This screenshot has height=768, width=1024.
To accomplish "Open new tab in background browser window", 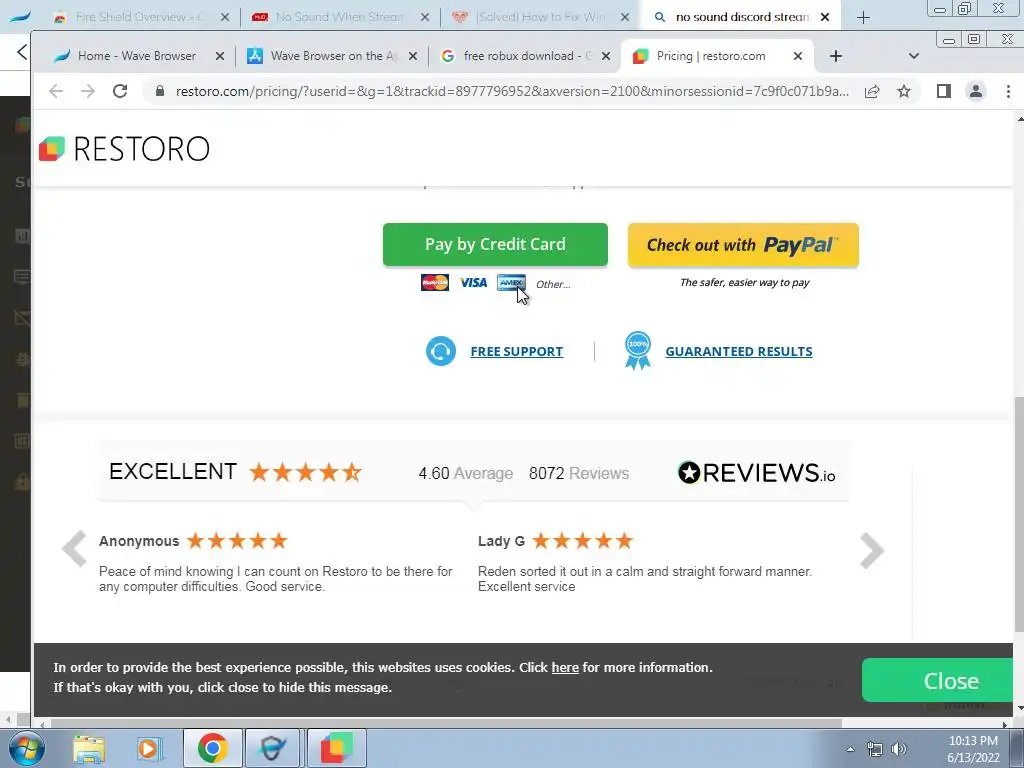I will [863, 18].
